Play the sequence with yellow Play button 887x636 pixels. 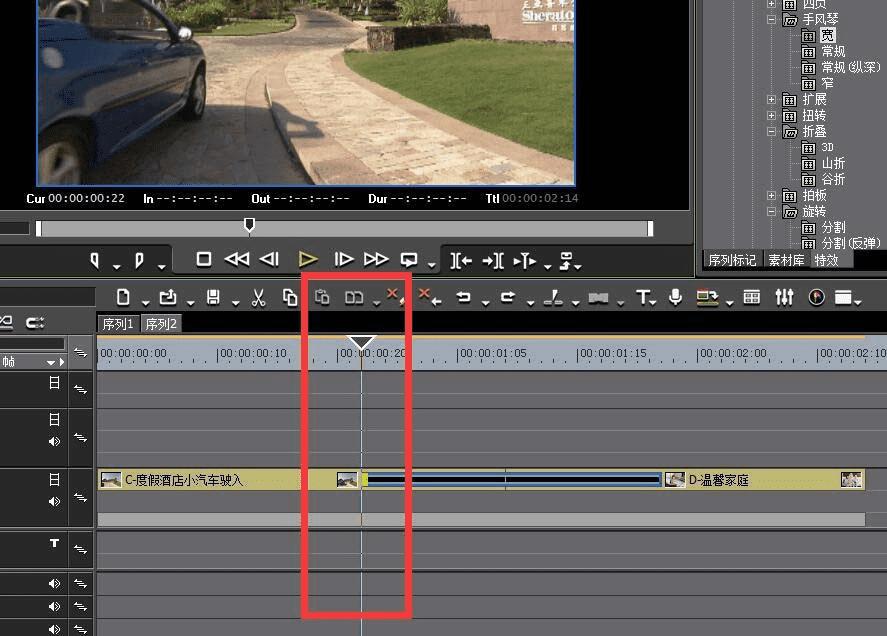[308, 259]
